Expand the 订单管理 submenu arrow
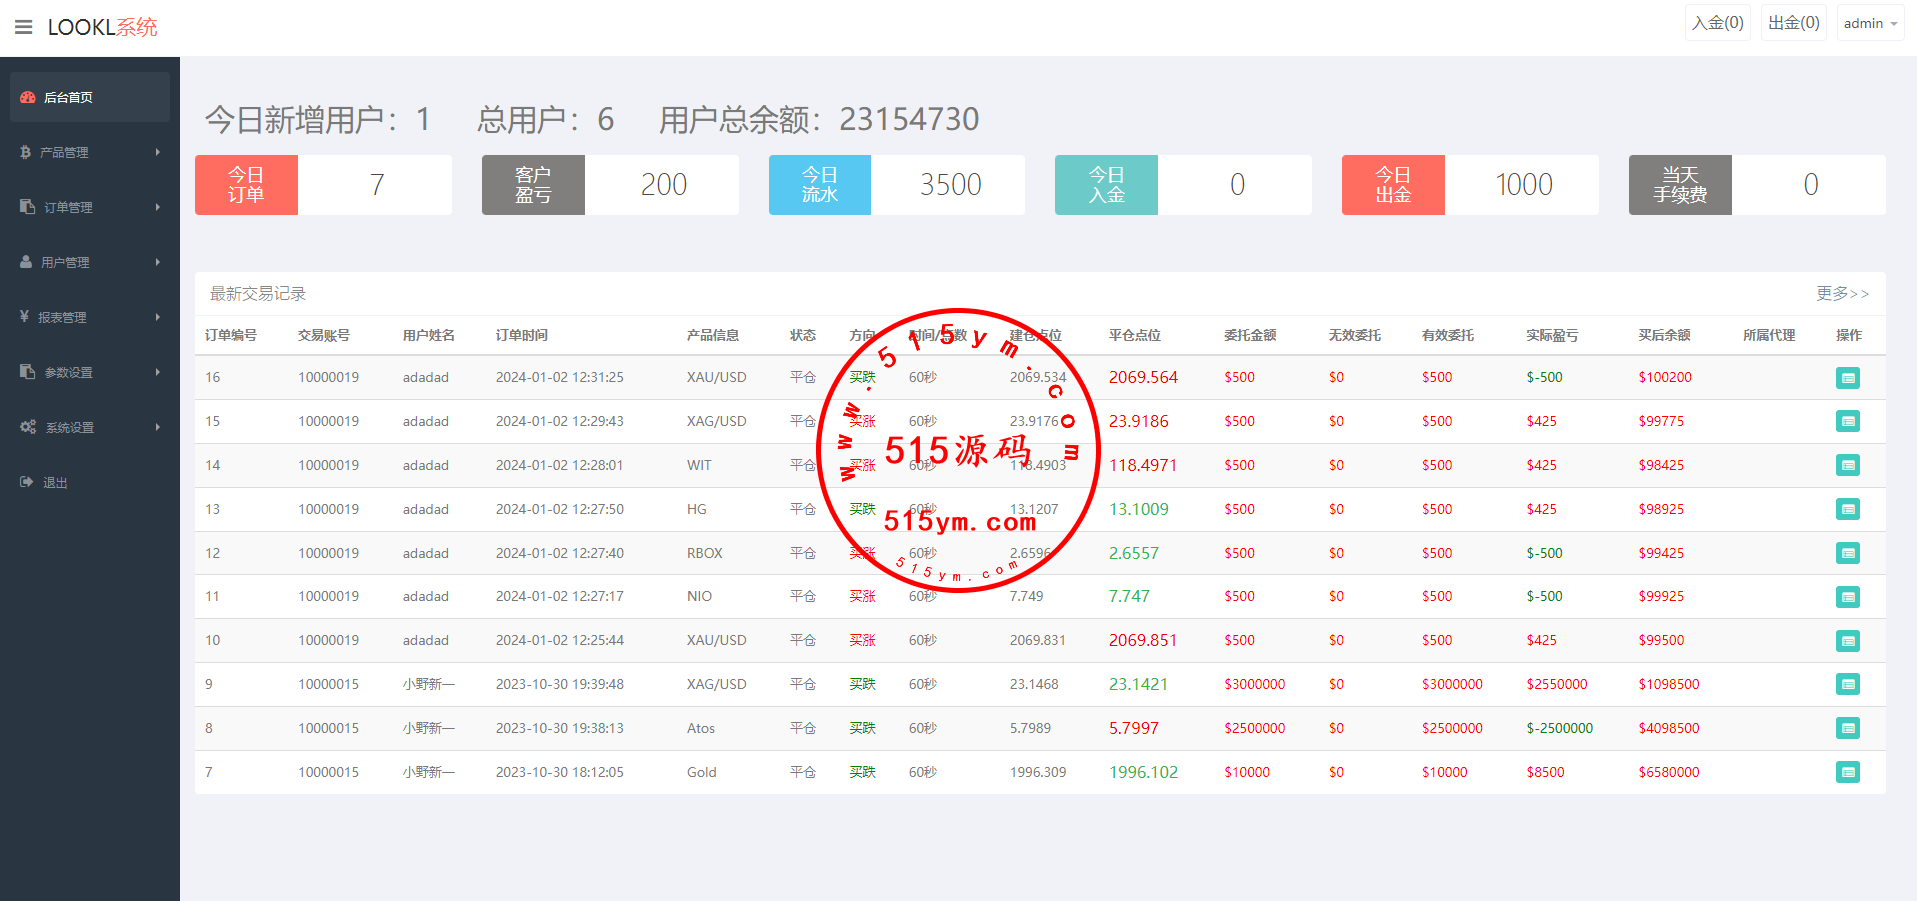 click(157, 207)
